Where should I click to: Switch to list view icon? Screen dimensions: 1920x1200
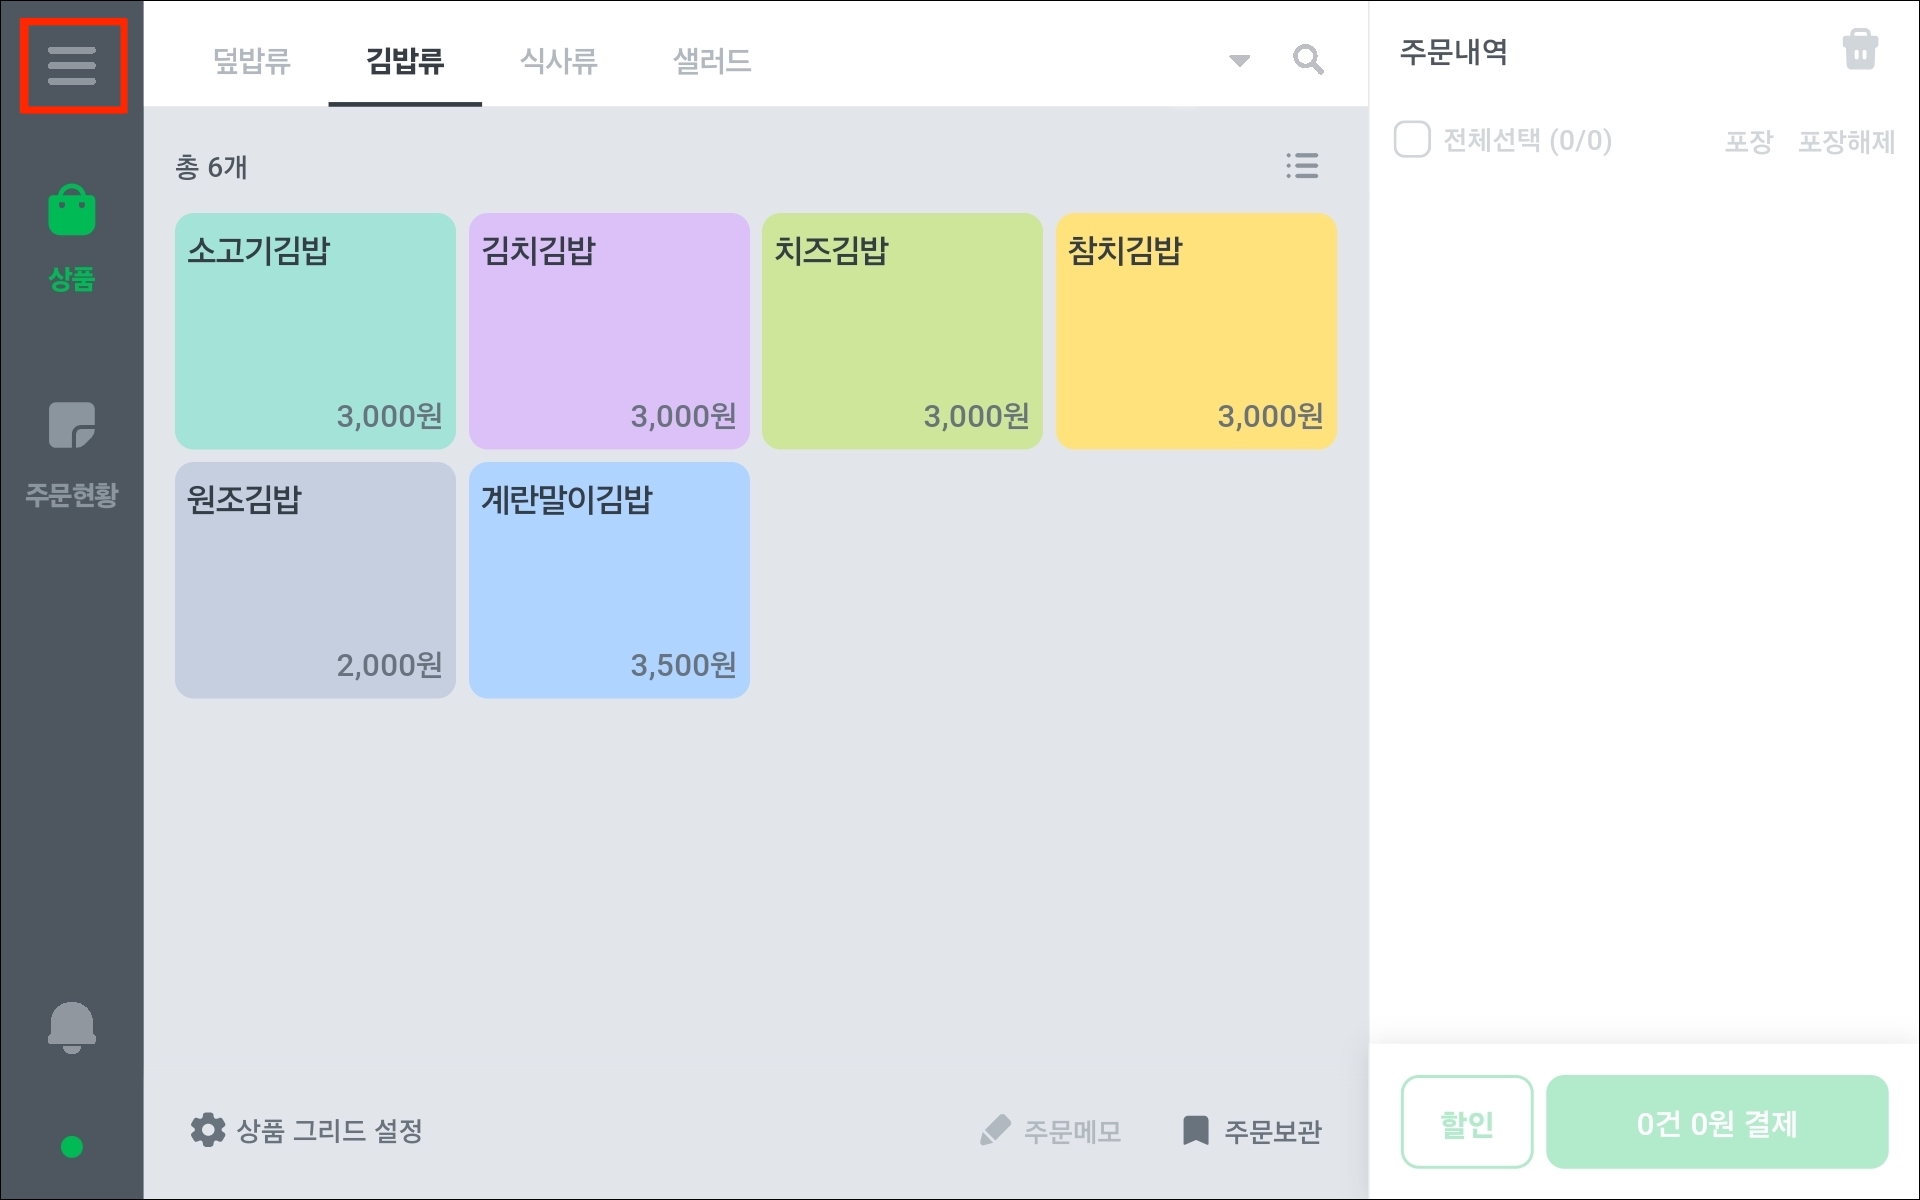click(x=1302, y=166)
